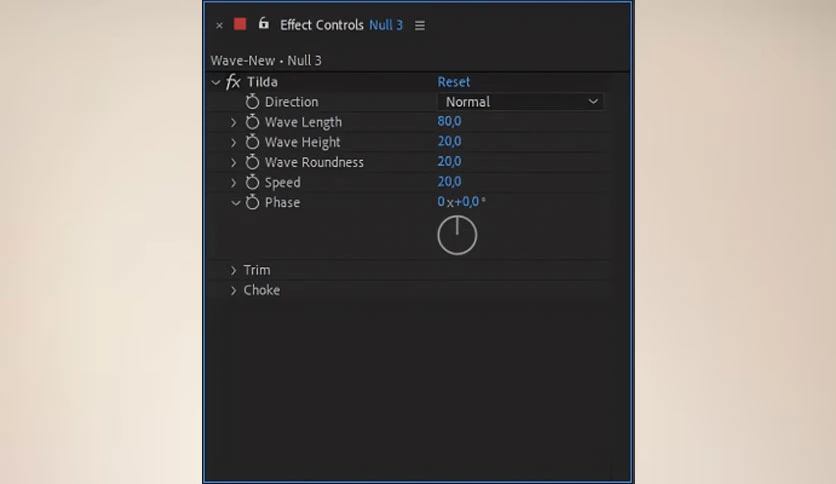Viewport: 836px width, 484px height.
Task: Edit the Wave Roundness value 20,0
Action: [x=449, y=162]
